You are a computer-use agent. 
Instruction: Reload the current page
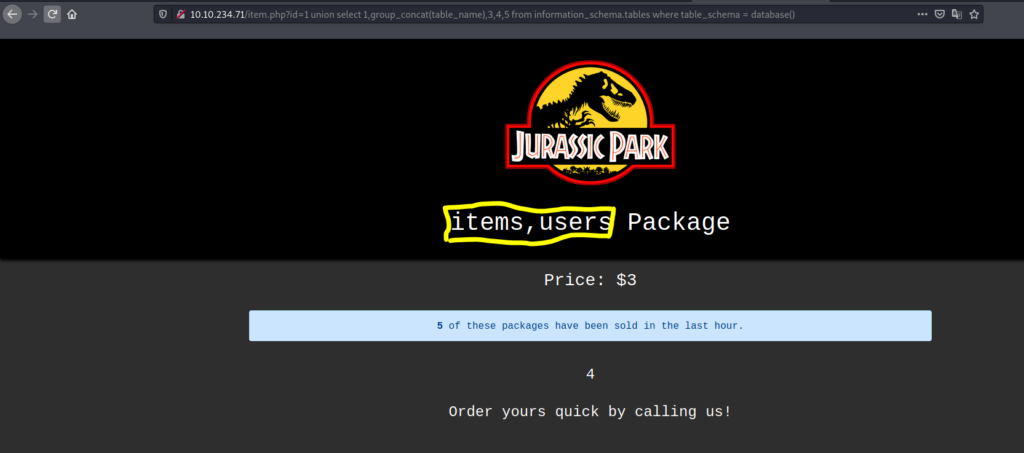(x=52, y=15)
